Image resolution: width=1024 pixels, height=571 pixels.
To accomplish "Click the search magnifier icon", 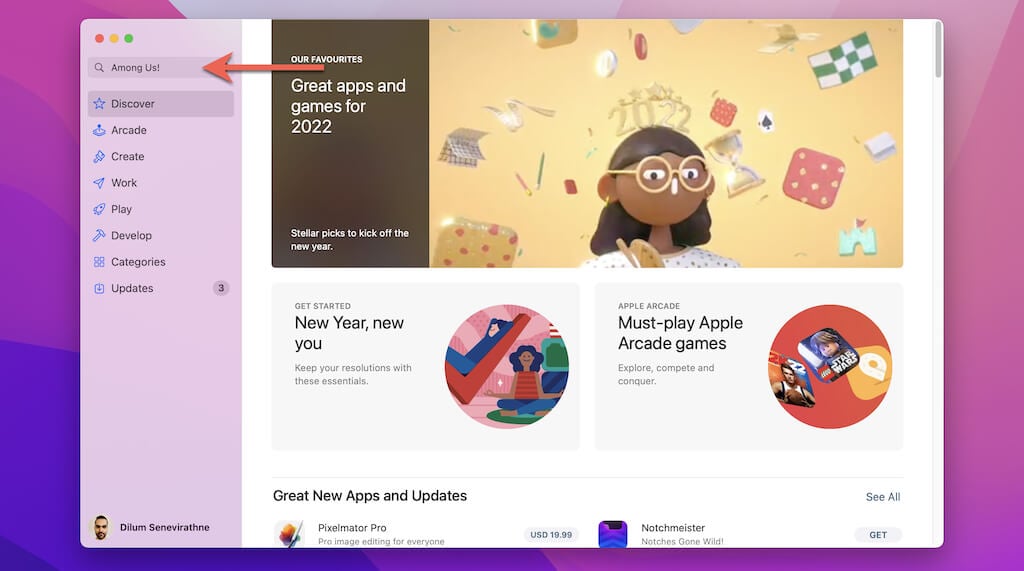I will click(x=99, y=67).
